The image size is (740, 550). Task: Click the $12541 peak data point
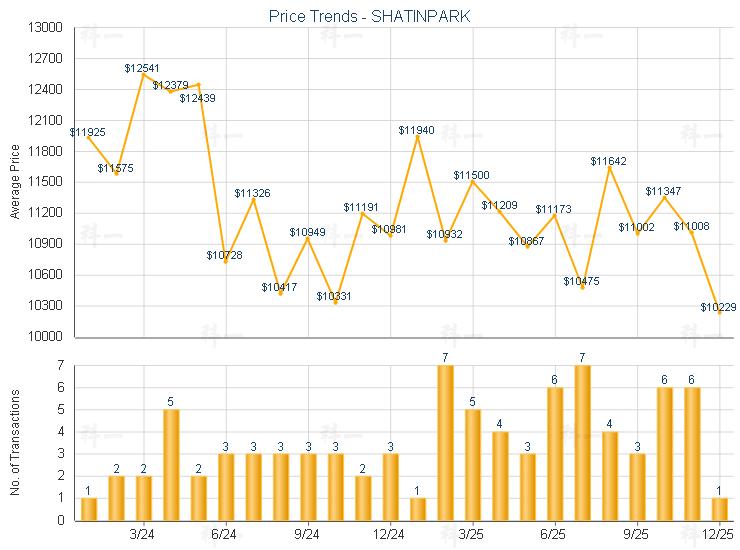144,74
